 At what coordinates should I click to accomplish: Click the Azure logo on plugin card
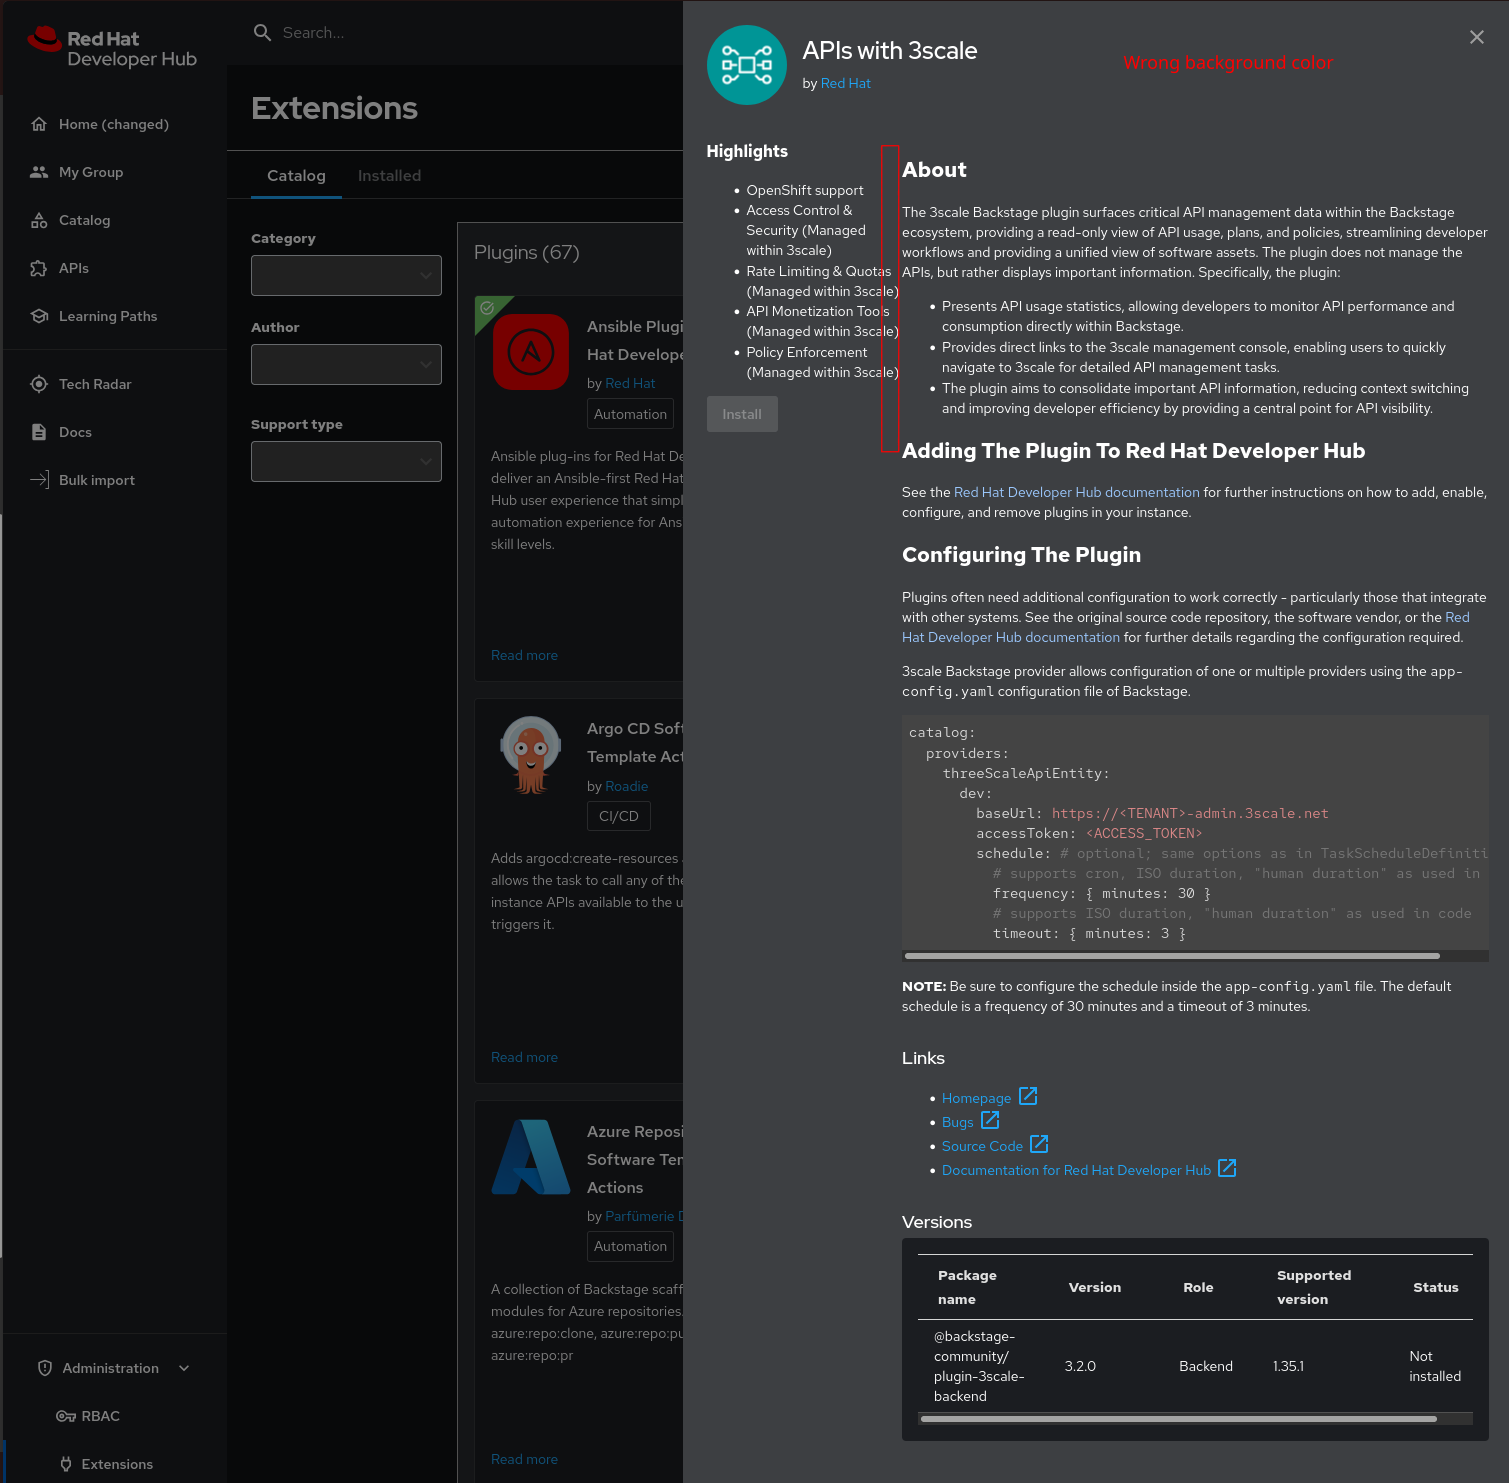coord(531,1157)
